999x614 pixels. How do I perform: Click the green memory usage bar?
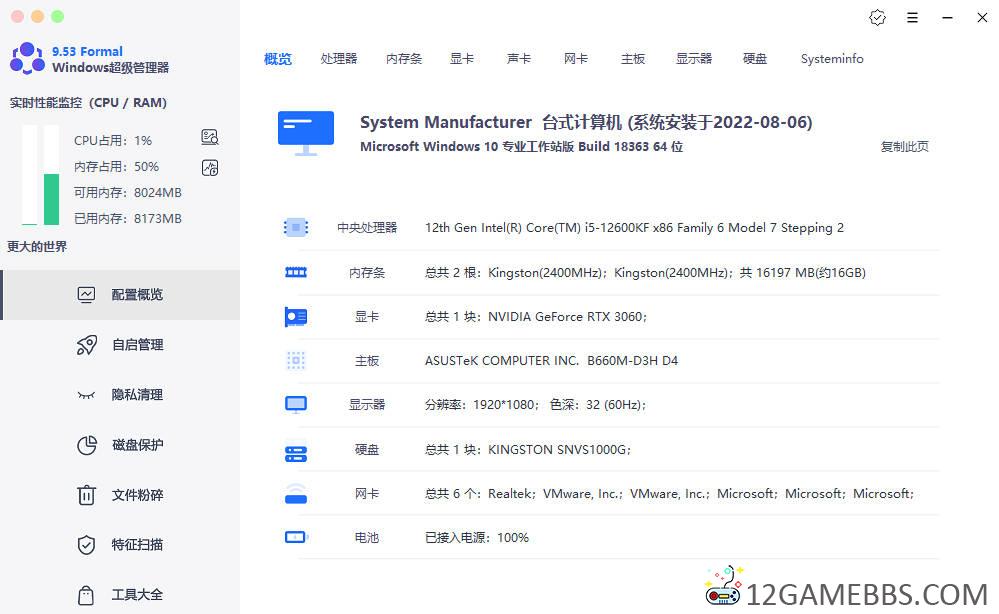pos(52,198)
